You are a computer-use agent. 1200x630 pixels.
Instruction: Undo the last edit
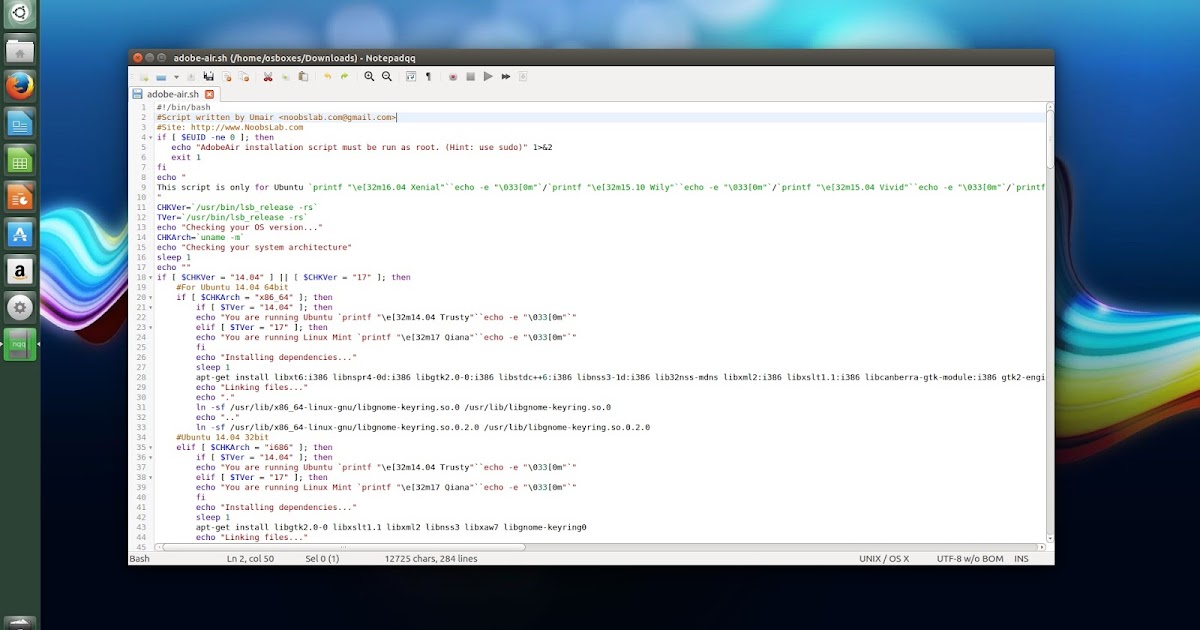click(x=327, y=77)
